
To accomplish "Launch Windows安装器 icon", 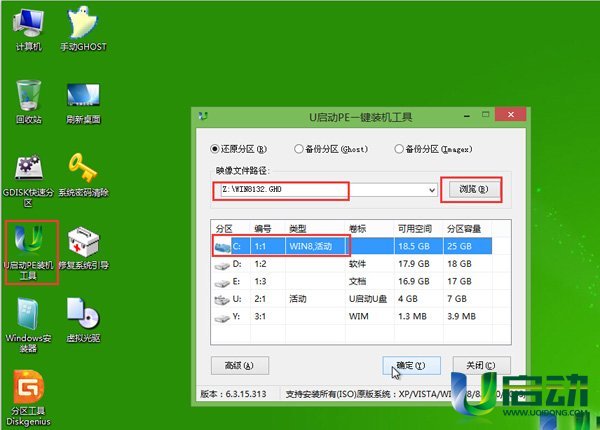I will [x=28, y=325].
